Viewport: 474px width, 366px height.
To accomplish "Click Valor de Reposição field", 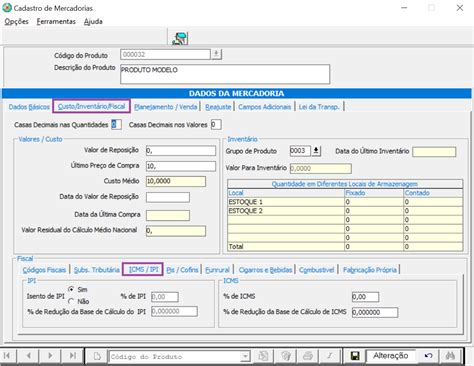I will click(181, 151).
